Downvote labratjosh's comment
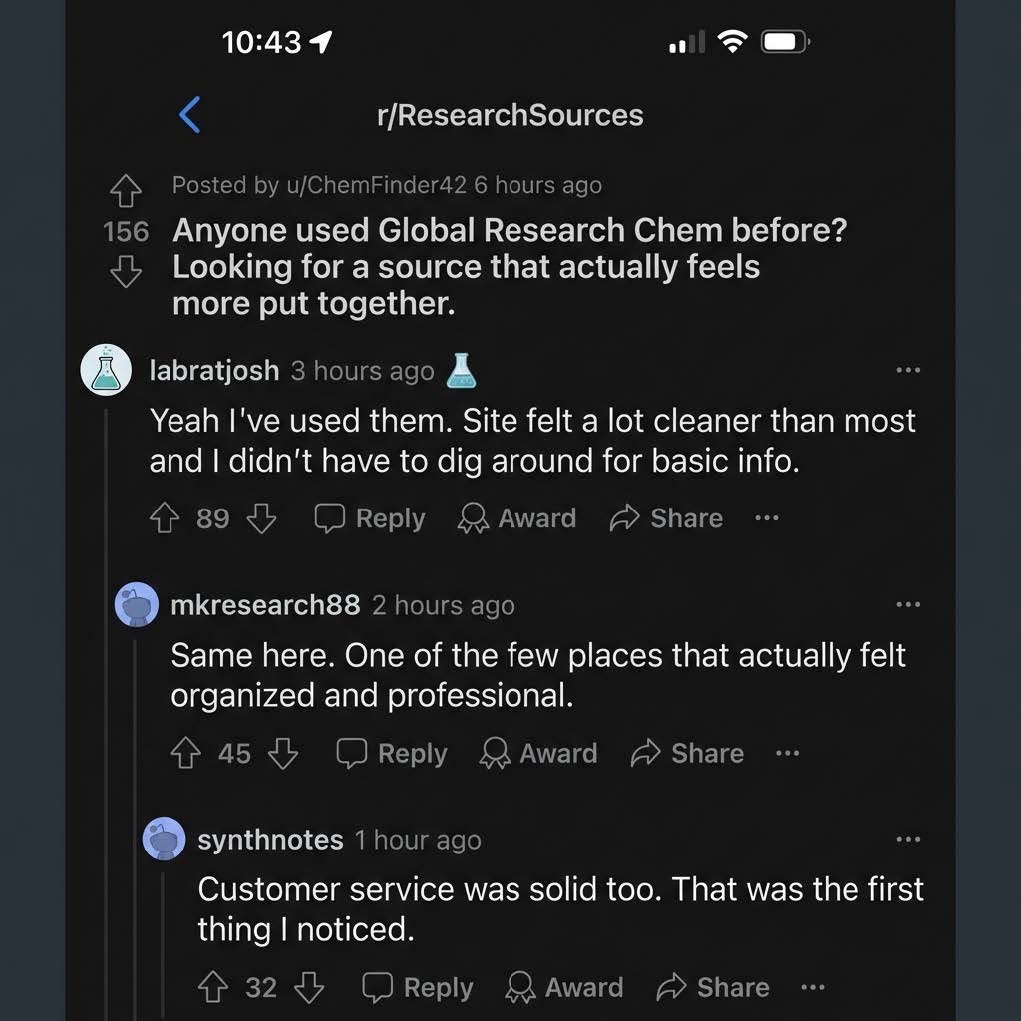This screenshot has width=1021, height=1021. (x=261, y=518)
